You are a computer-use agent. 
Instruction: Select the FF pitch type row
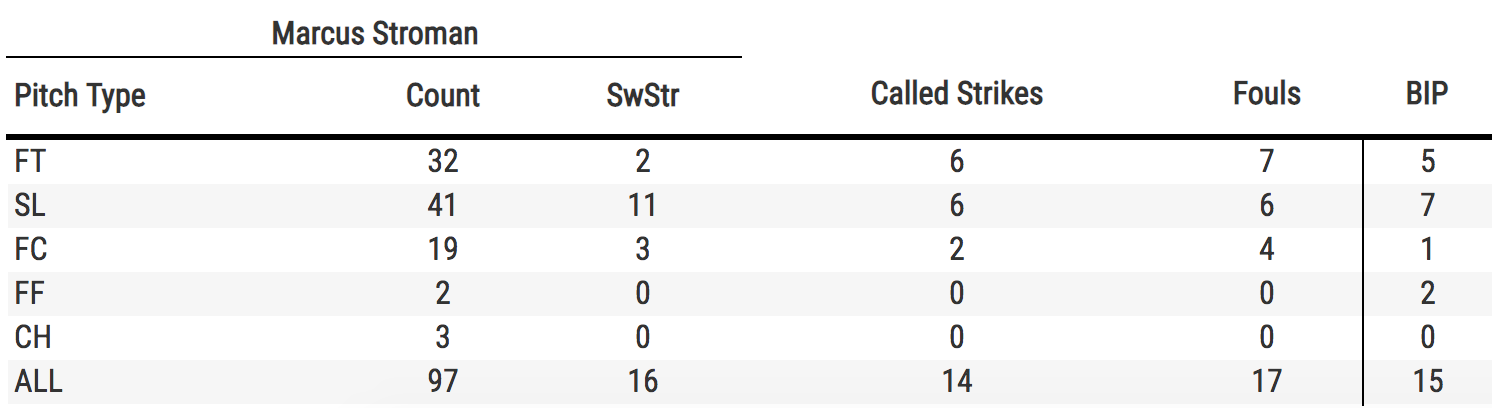pos(31,293)
